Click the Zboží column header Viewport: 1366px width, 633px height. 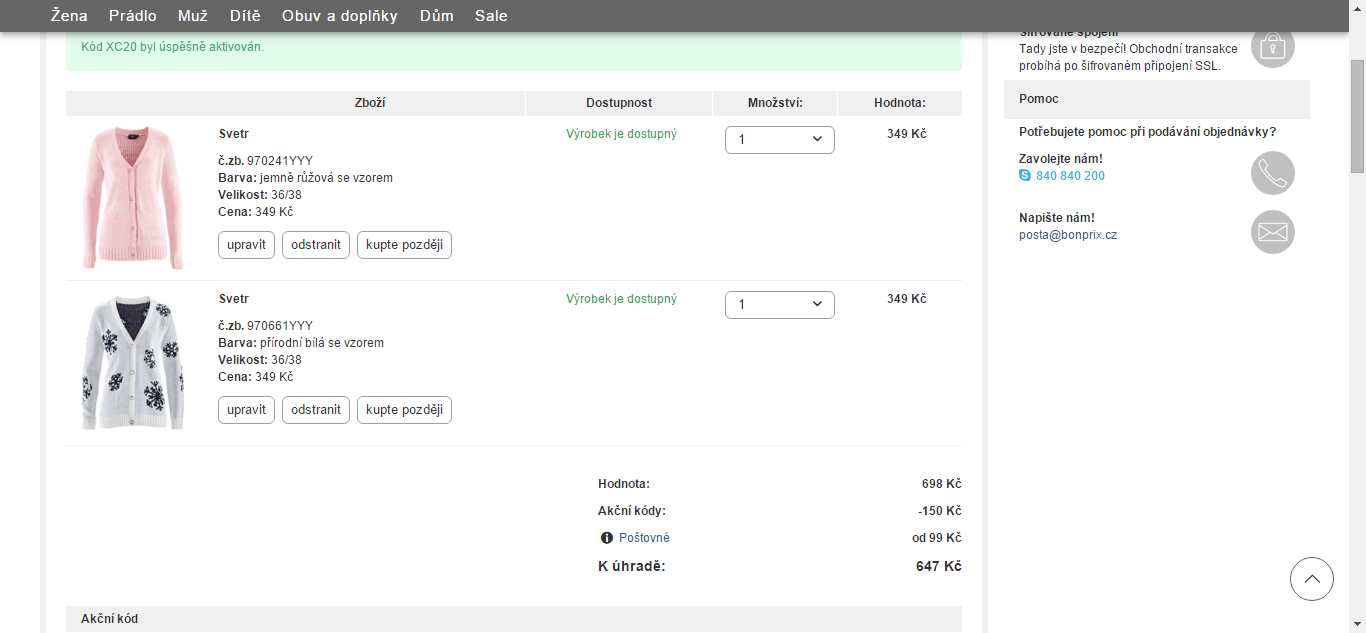tap(370, 103)
